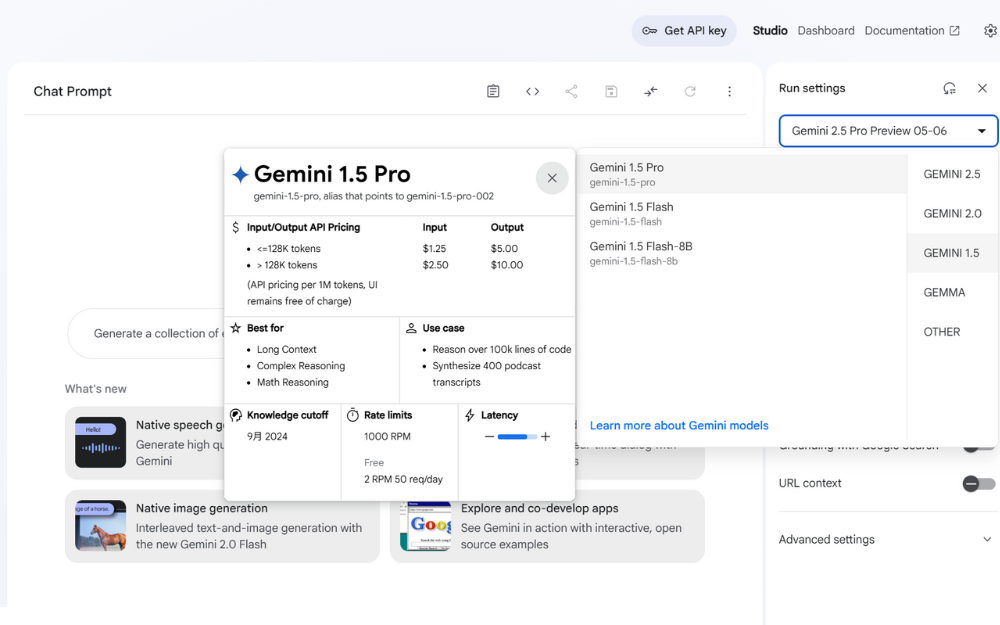This screenshot has height=625, width=1000.
Task: Open the Native image generation card
Action: [x=222, y=526]
